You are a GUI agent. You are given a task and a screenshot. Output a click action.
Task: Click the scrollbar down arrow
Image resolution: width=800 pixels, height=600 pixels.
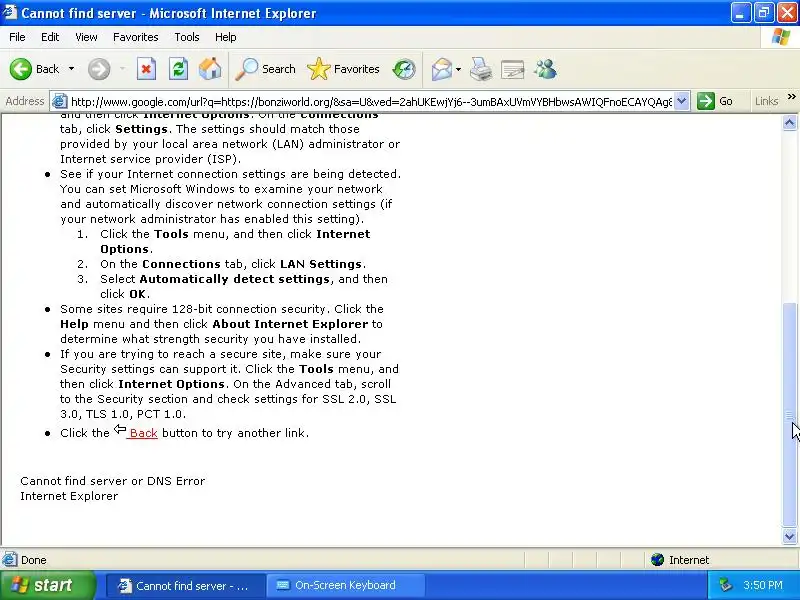pyautogui.click(x=789, y=536)
